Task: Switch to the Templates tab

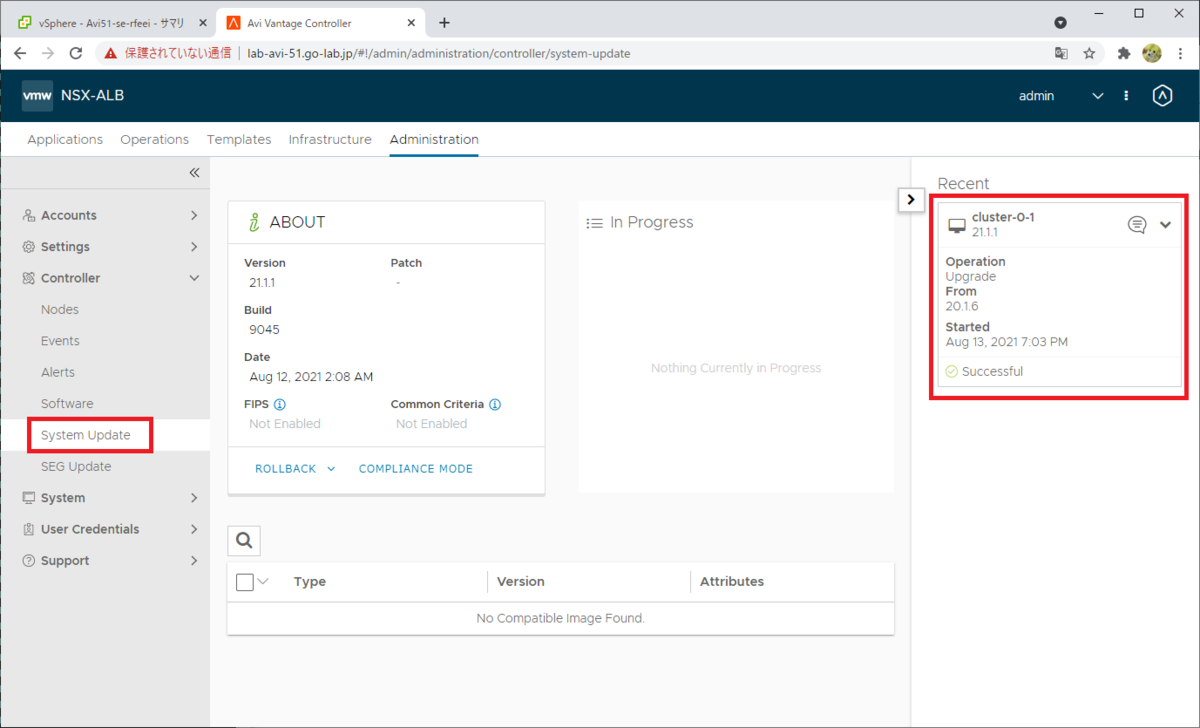Action: 239,140
